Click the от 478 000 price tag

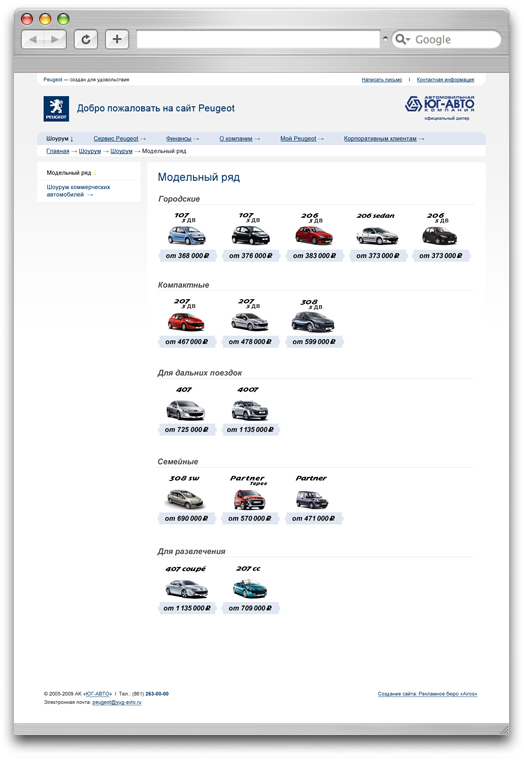[x=250, y=342]
